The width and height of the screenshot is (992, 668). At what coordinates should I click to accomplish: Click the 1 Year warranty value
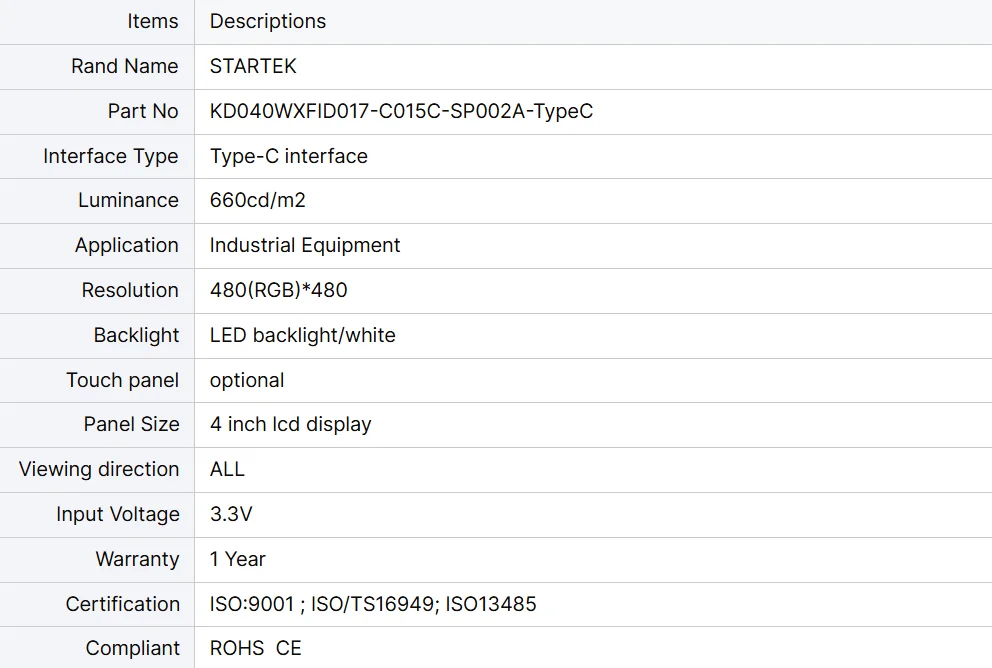coord(238,559)
